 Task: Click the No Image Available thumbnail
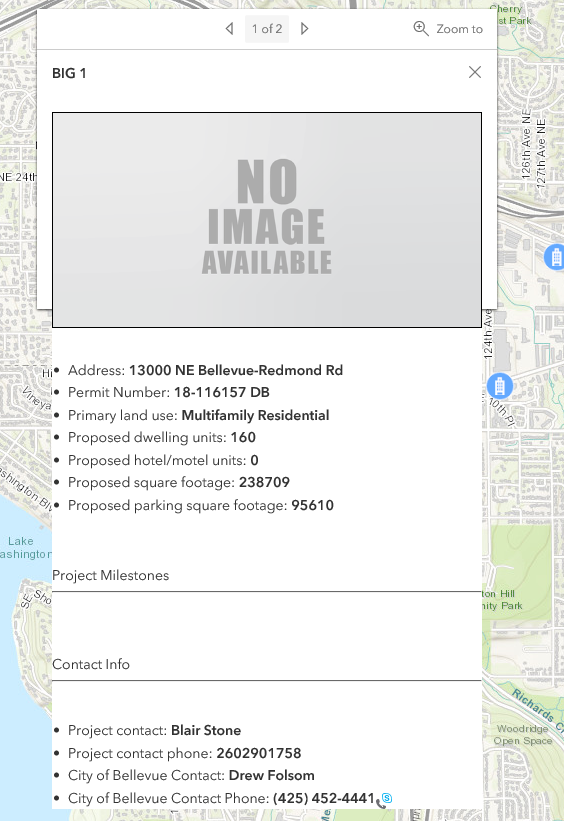[x=267, y=220]
